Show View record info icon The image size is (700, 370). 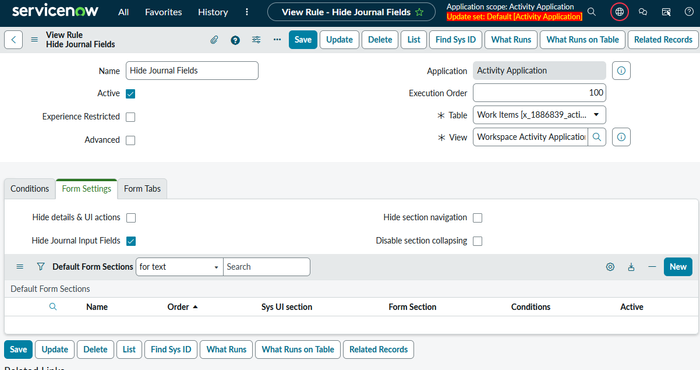pyautogui.click(x=621, y=137)
